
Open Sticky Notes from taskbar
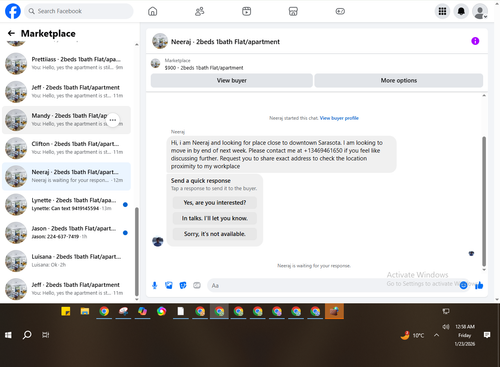point(66,311)
